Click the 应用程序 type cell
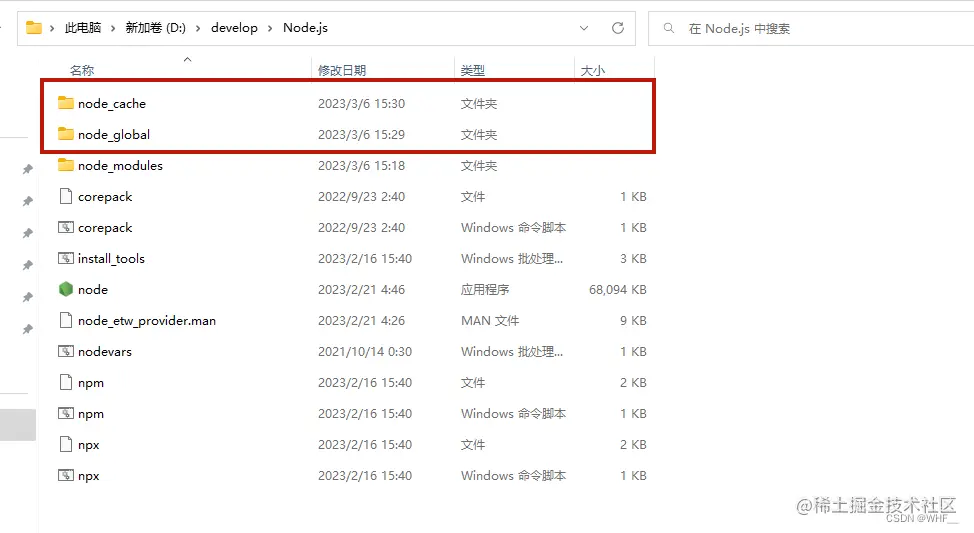 (485, 289)
